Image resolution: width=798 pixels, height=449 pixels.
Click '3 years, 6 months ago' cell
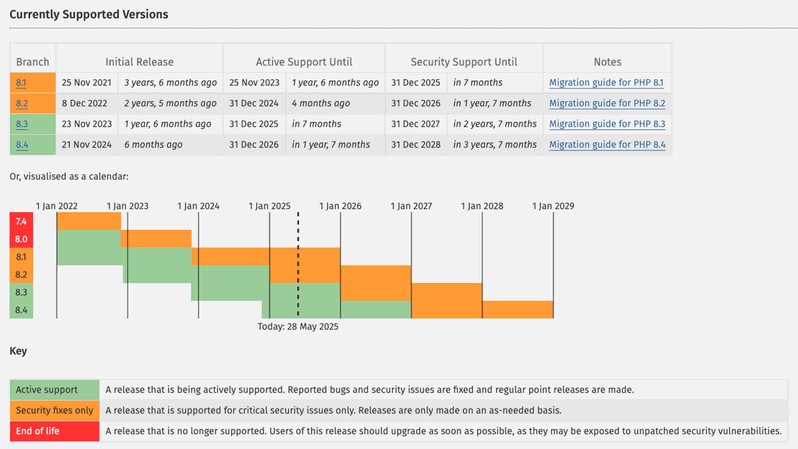pyautogui.click(x=170, y=82)
